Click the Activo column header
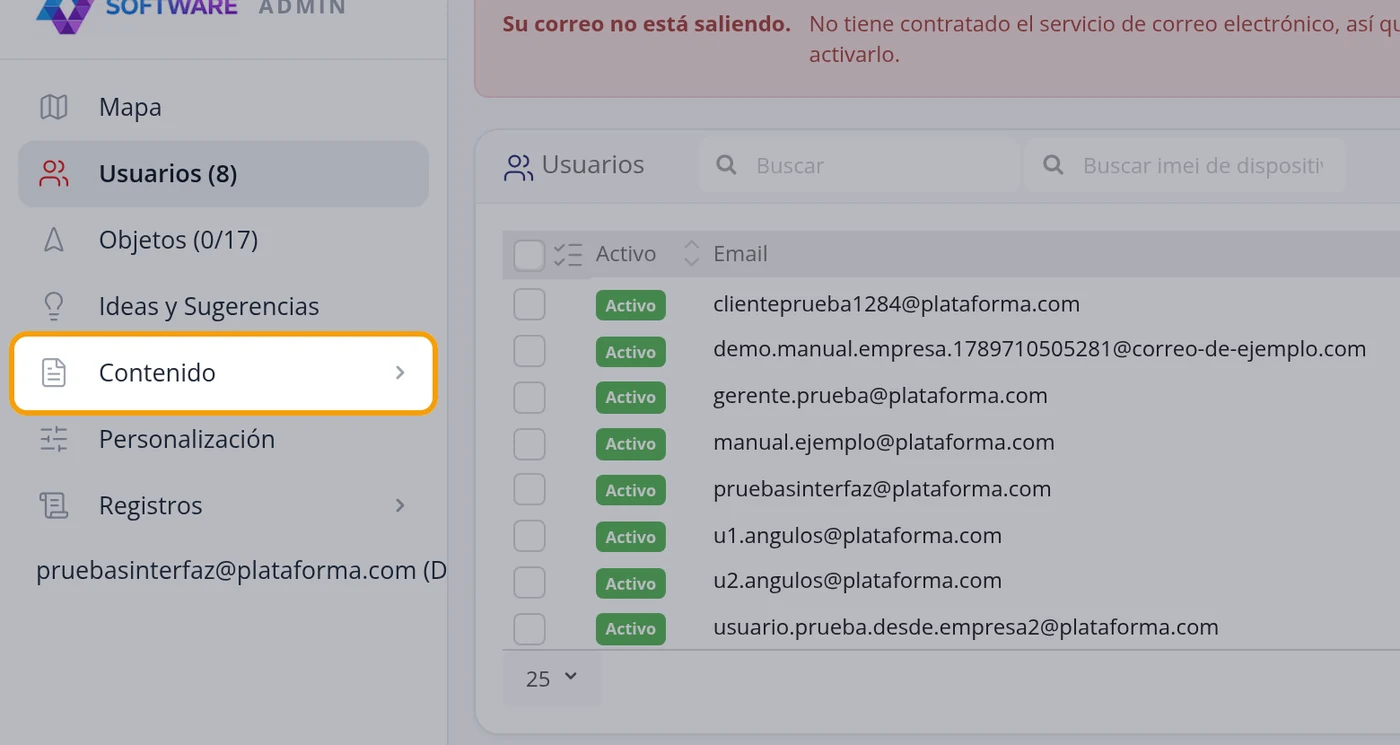Viewport: 1400px width, 745px height. [626, 254]
